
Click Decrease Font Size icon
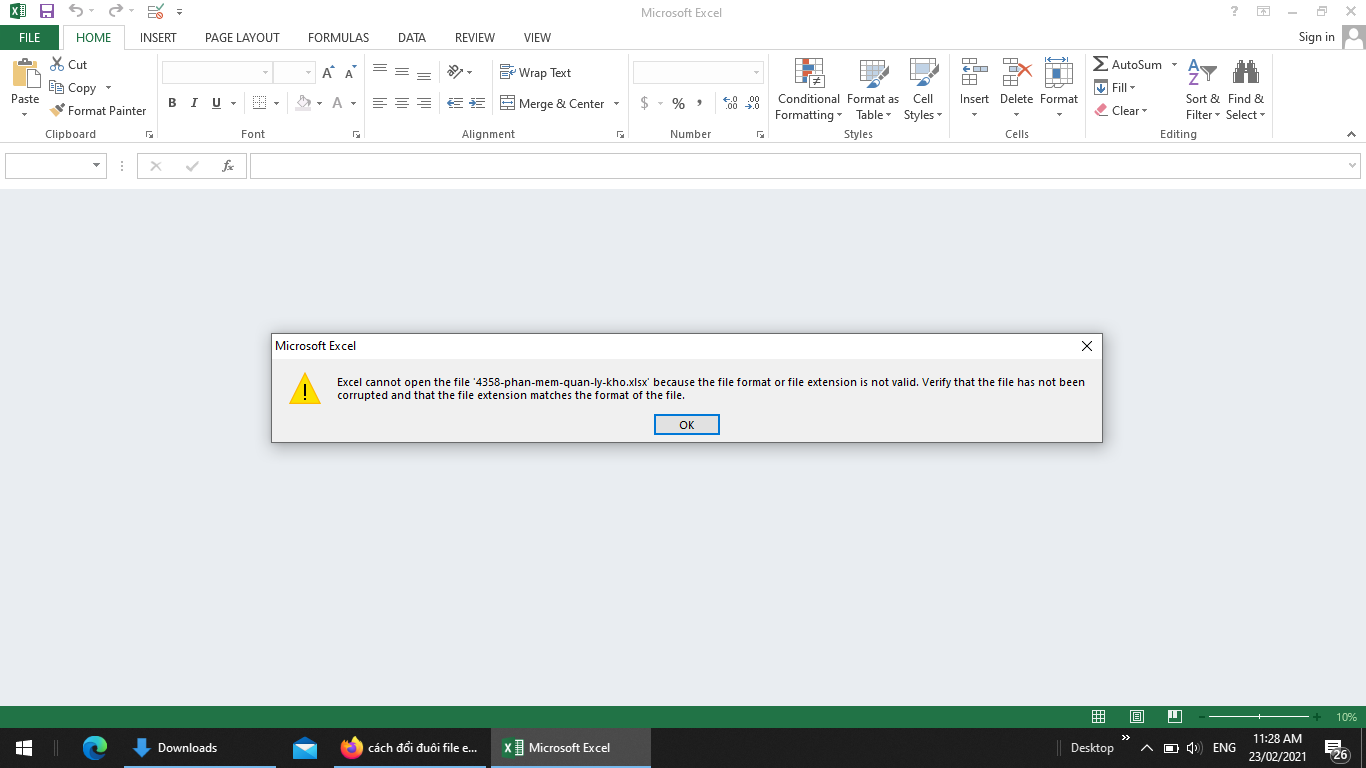click(350, 73)
